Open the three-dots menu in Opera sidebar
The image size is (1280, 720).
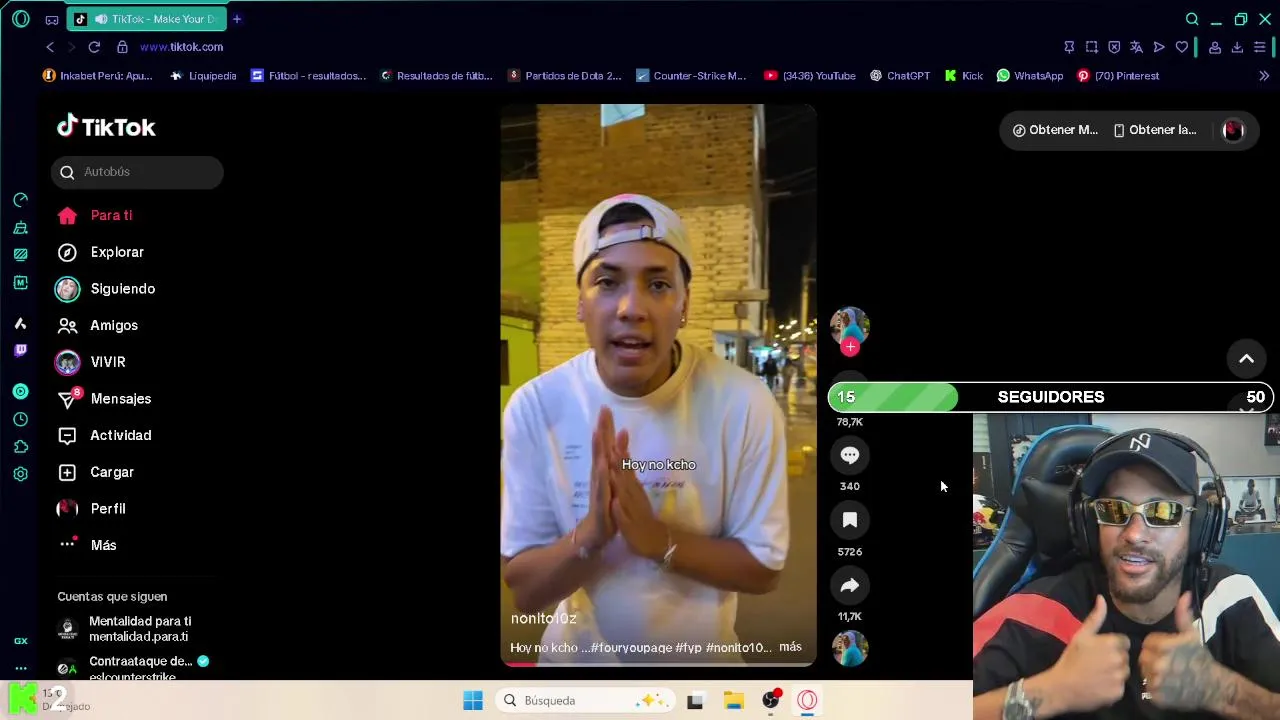tap(20, 668)
